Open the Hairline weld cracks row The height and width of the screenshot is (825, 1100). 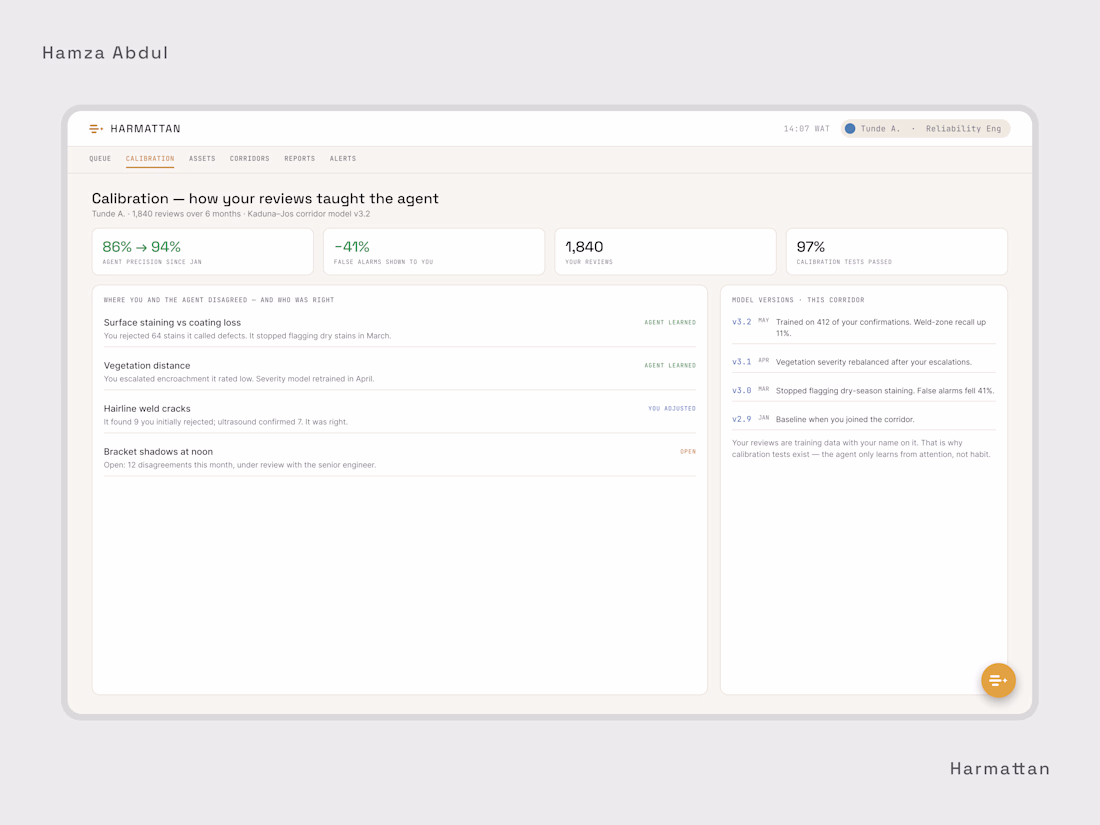(x=400, y=415)
